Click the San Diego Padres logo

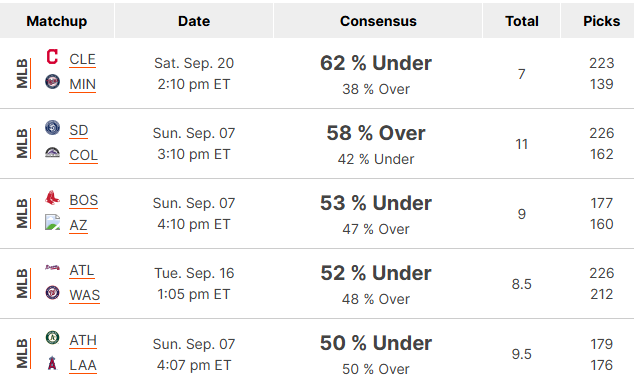pyautogui.click(x=52, y=128)
